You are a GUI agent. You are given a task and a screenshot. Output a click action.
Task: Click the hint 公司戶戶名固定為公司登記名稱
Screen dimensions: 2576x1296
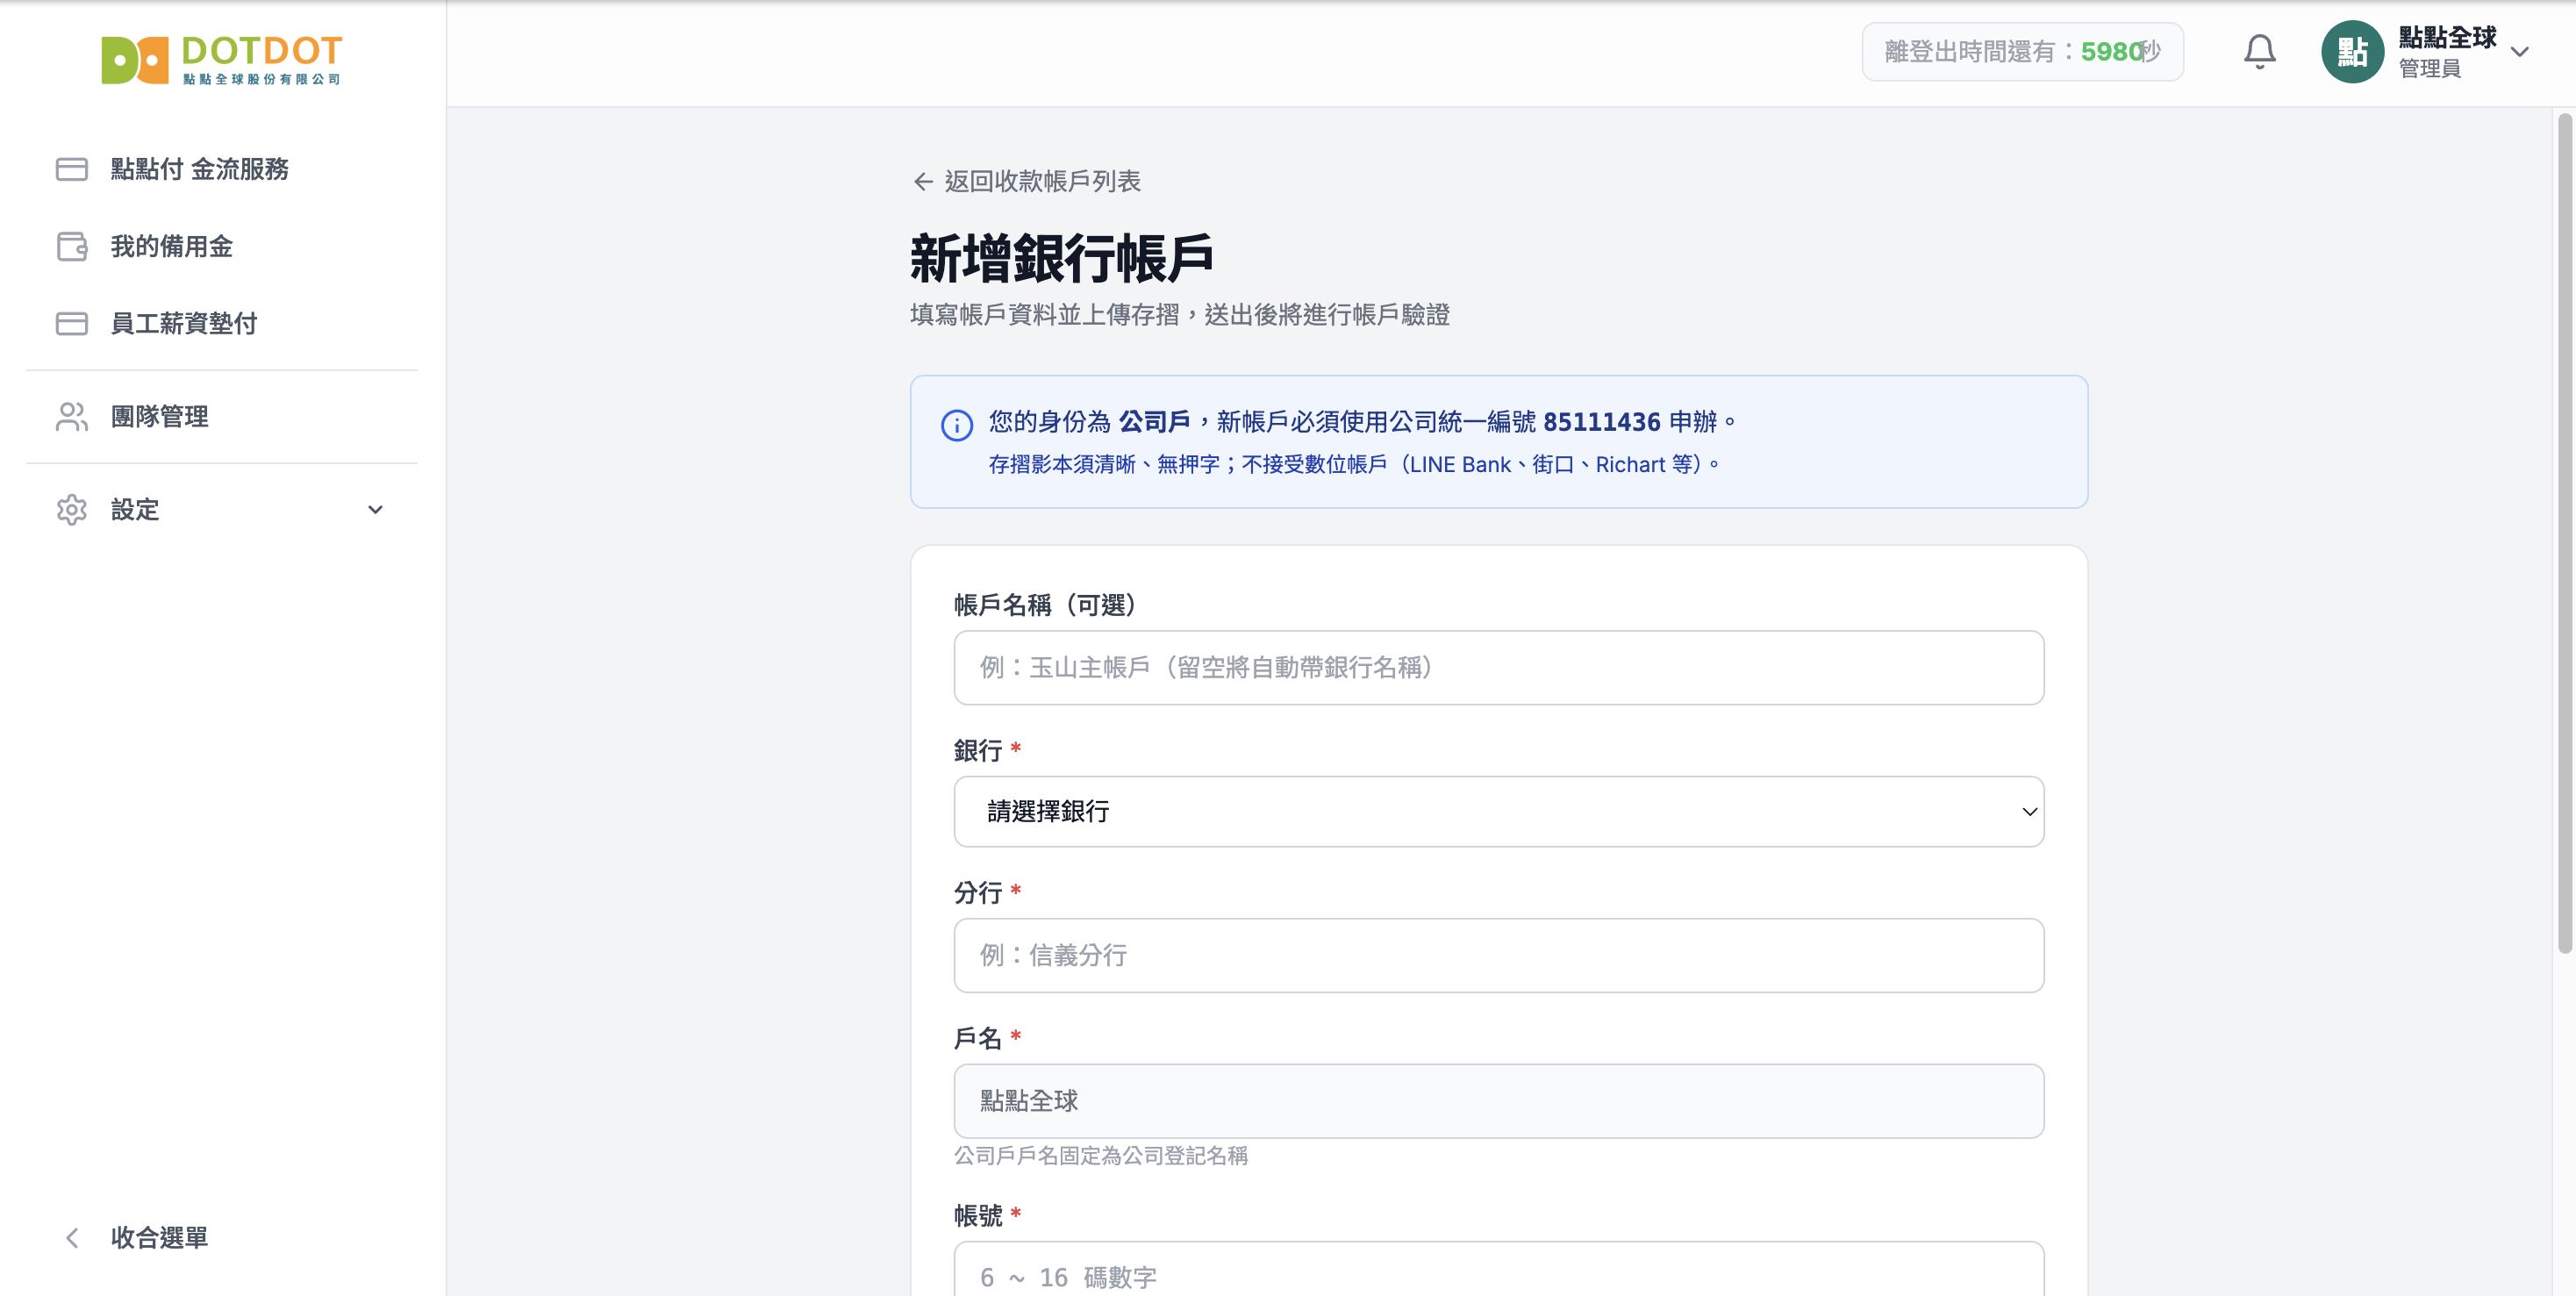(x=1100, y=1155)
